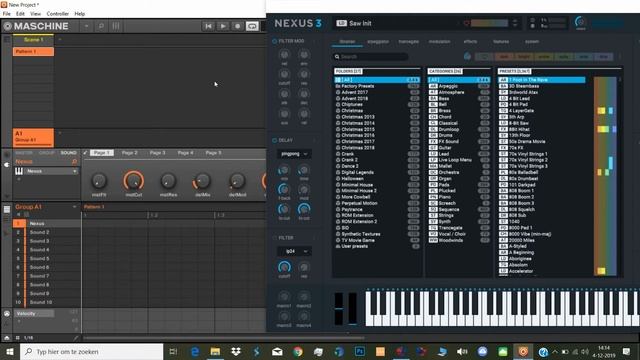Open Maschine header dropdown arrow

pos(87,26)
